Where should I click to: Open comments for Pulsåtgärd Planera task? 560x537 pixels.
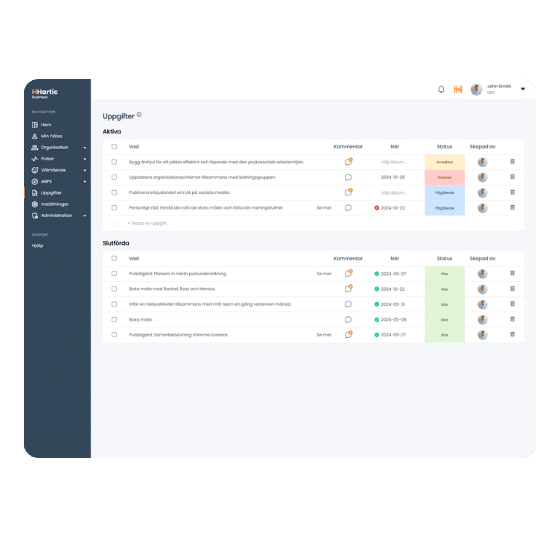click(349, 273)
